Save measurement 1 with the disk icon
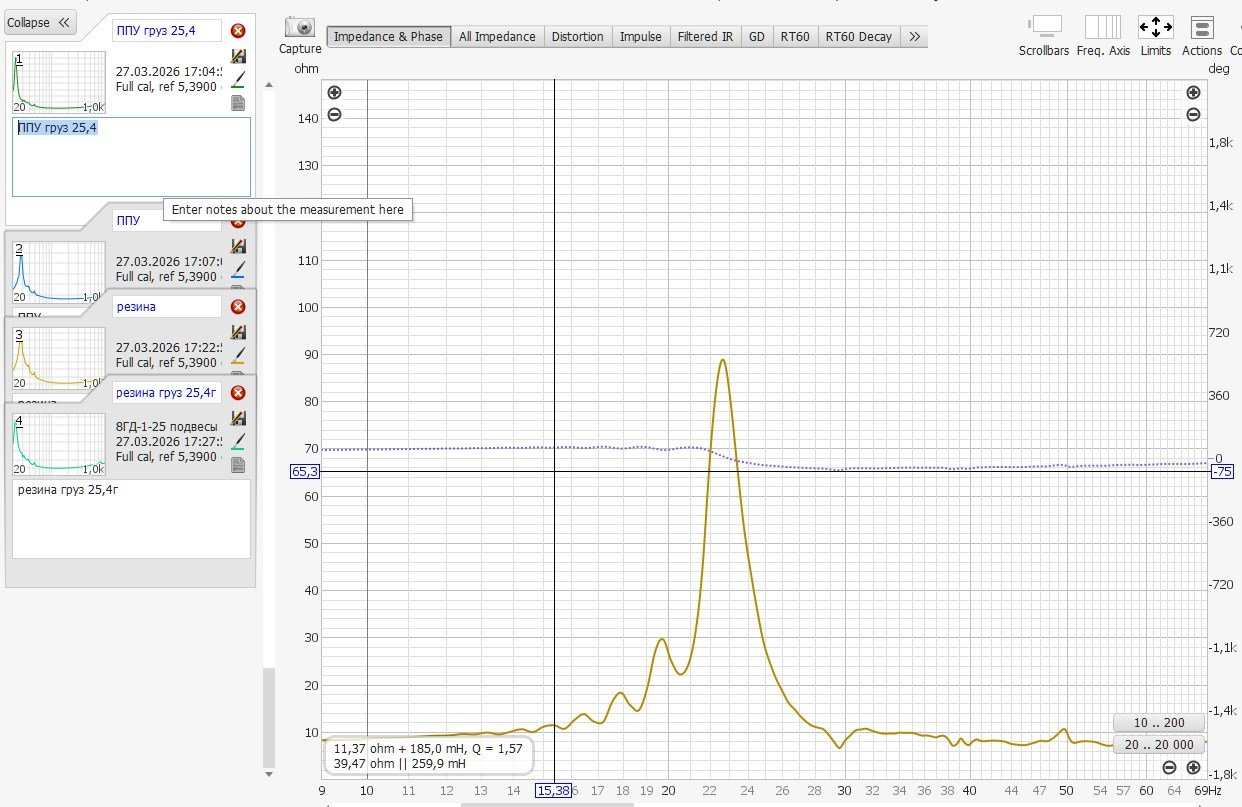The height and width of the screenshot is (807, 1242). (238, 56)
